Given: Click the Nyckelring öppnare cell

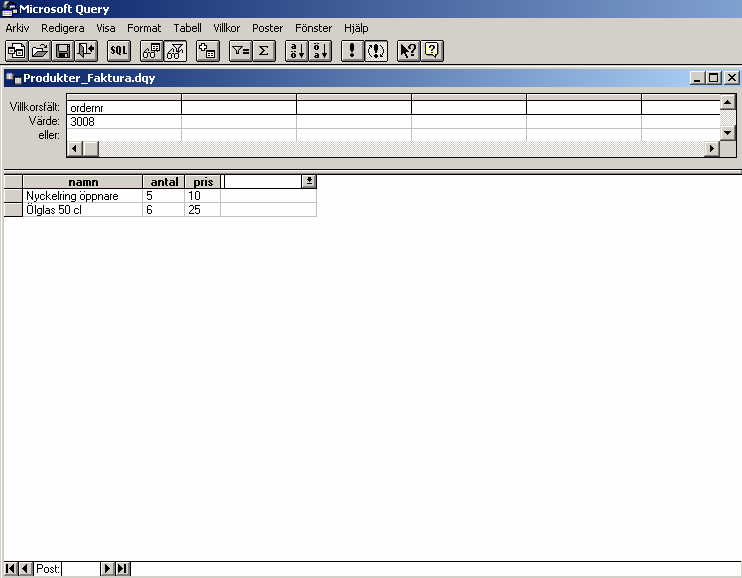Looking at the screenshot, I should (x=83, y=196).
